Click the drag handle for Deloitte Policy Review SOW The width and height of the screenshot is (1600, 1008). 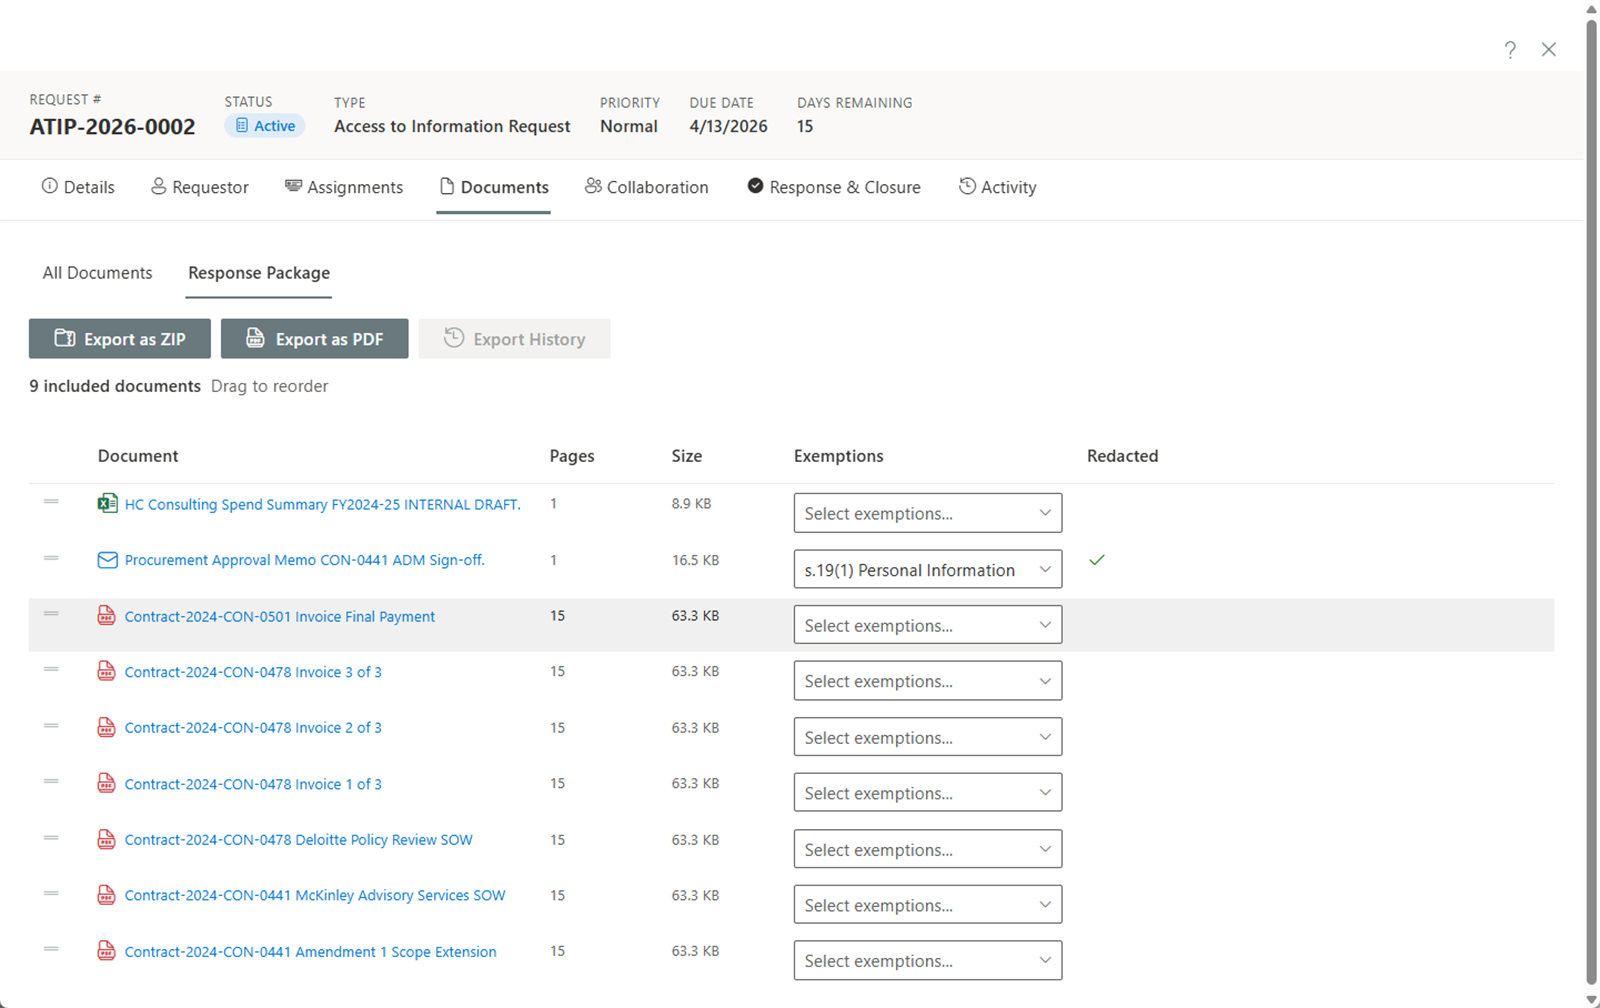(x=51, y=838)
